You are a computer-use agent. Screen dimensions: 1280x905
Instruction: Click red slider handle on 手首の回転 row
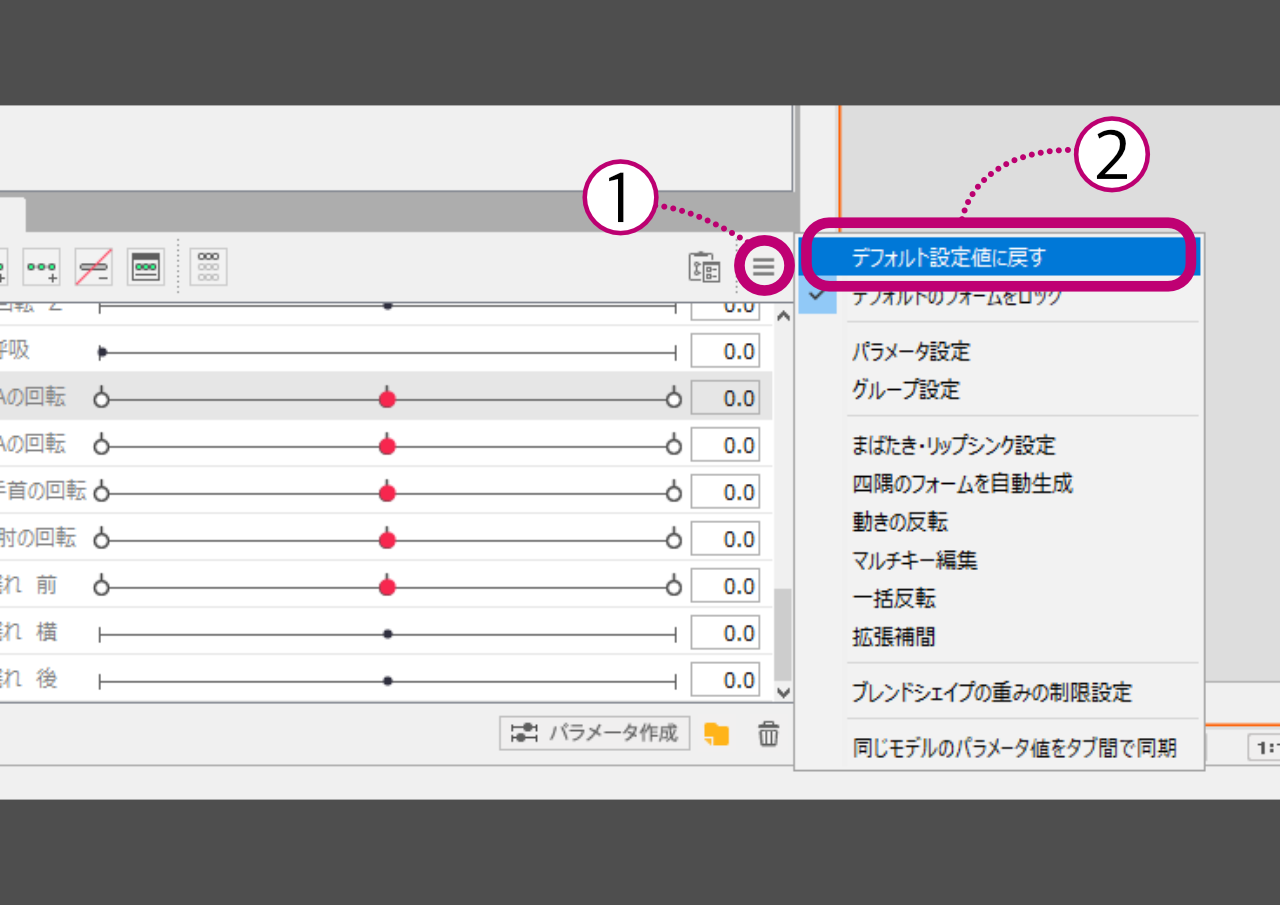[388, 493]
